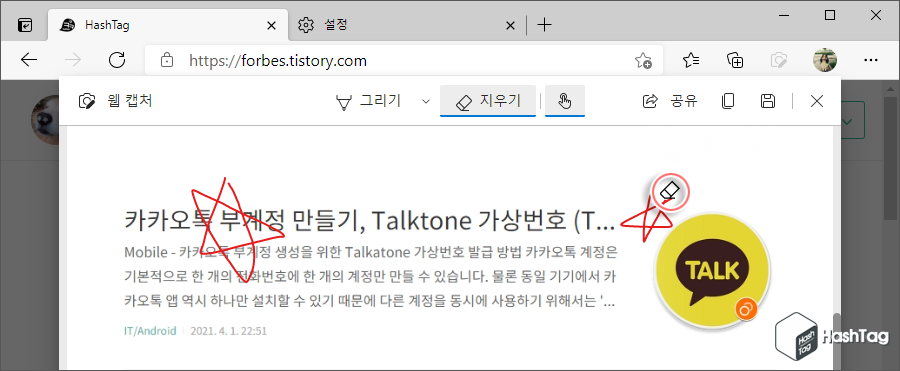View site information lock icon
The image size is (900, 371).
click(x=166, y=60)
